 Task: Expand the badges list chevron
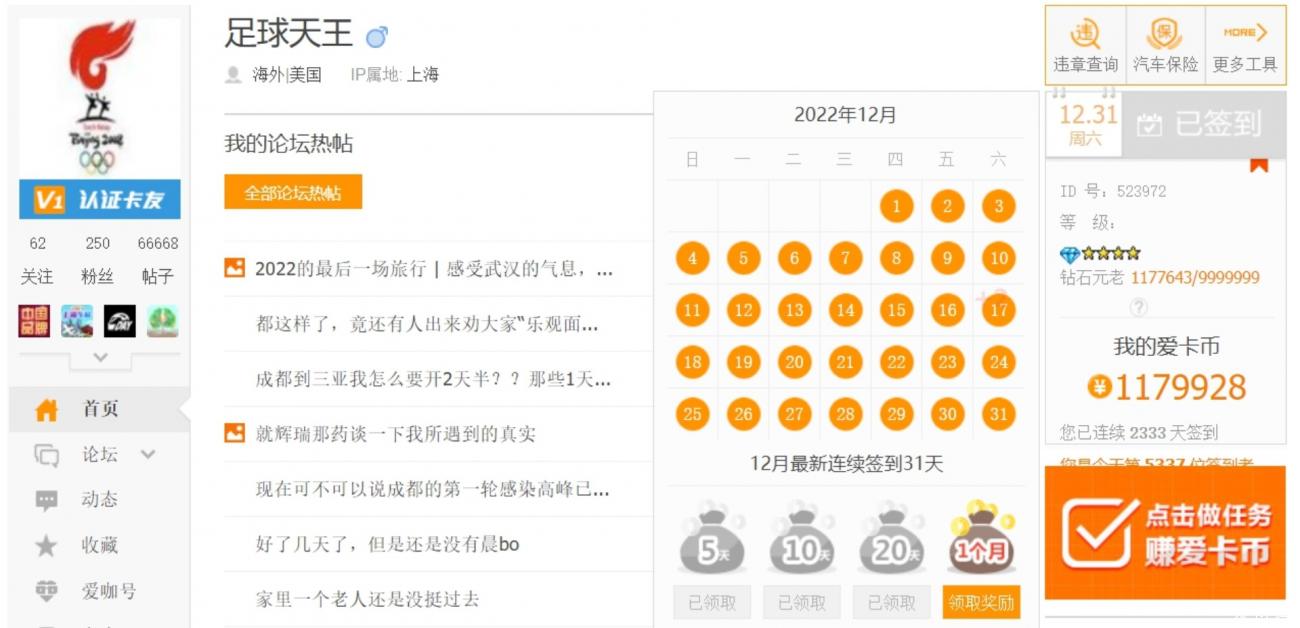pos(99,356)
